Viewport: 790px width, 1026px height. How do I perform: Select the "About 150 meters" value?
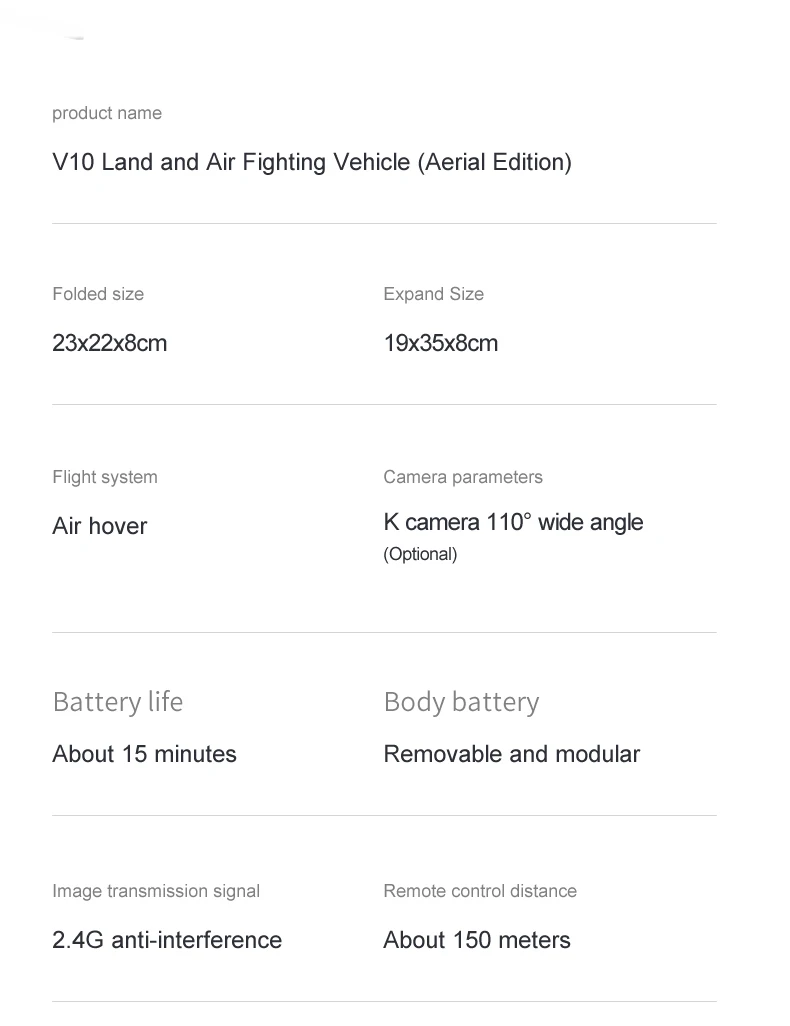[477, 940]
